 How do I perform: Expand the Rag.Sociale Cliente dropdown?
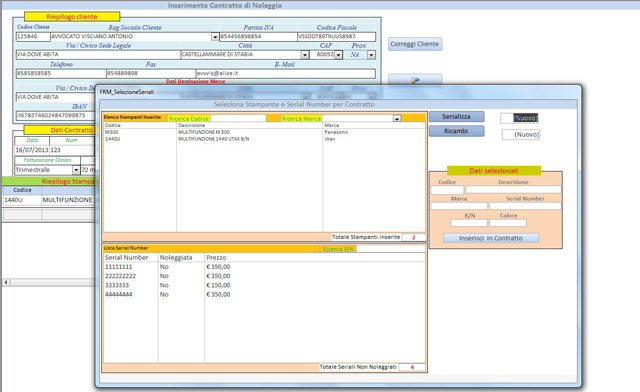[215, 37]
